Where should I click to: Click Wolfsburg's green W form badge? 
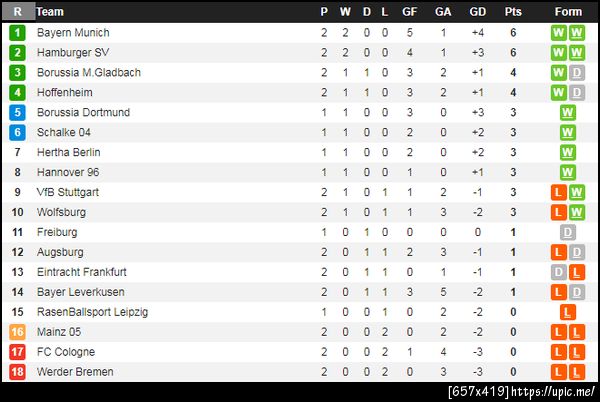coord(576,213)
